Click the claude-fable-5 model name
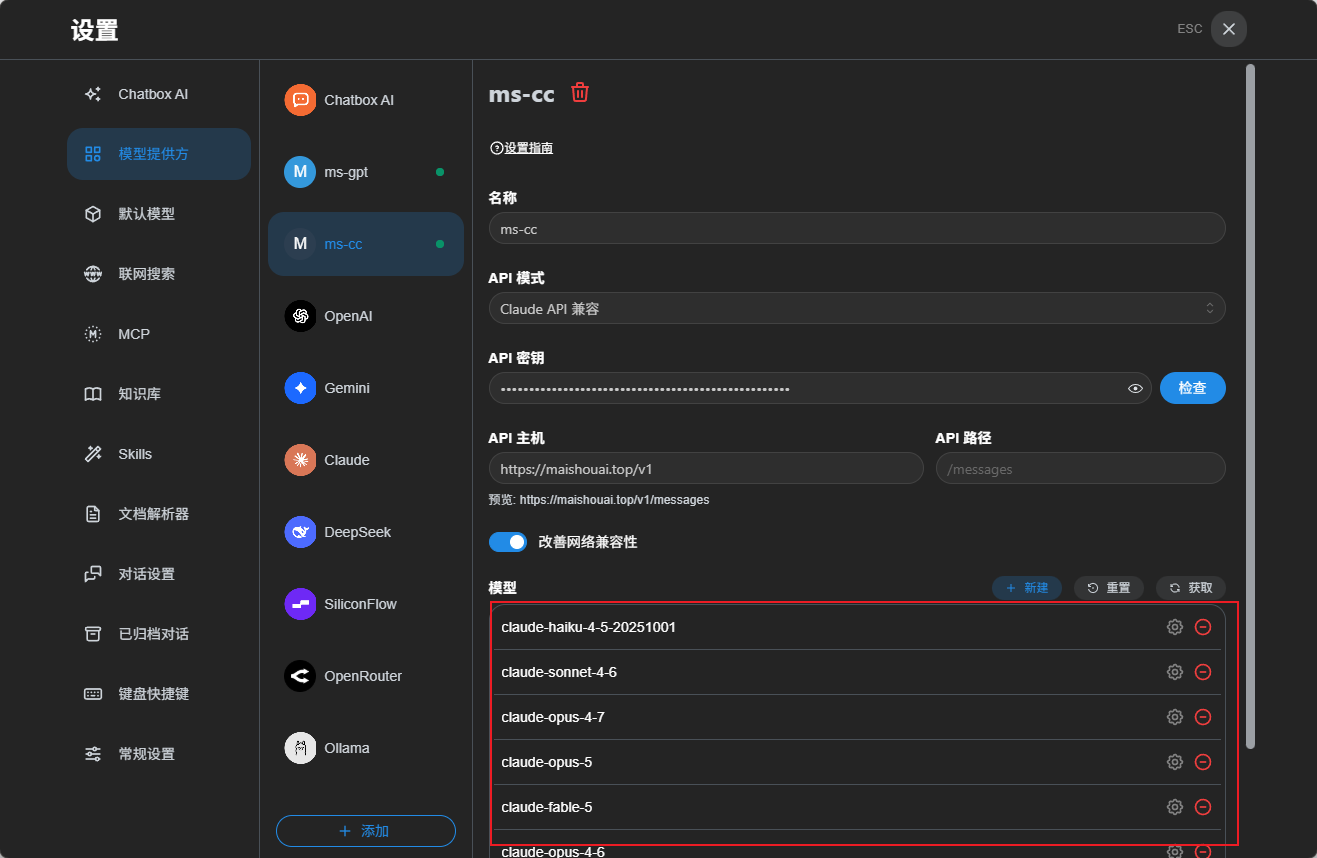The height and width of the screenshot is (858, 1317). pyautogui.click(x=547, y=807)
